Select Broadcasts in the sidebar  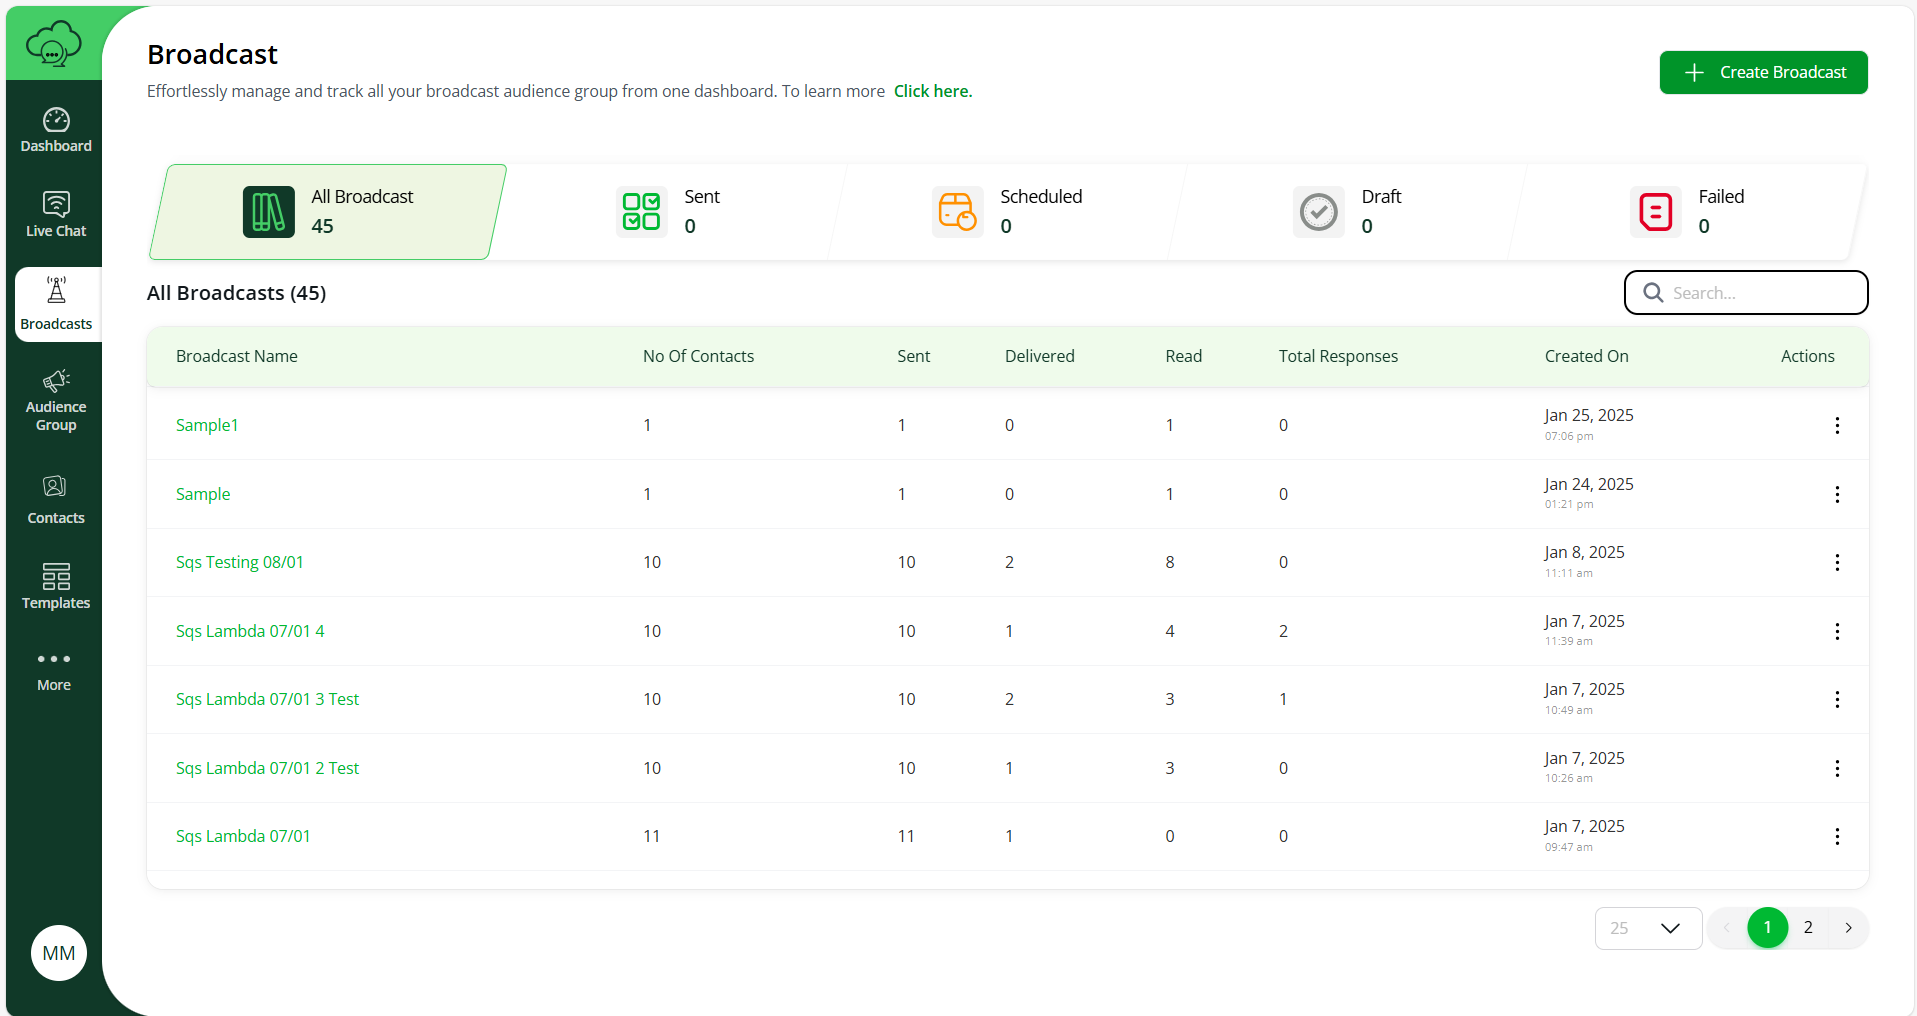(56, 304)
